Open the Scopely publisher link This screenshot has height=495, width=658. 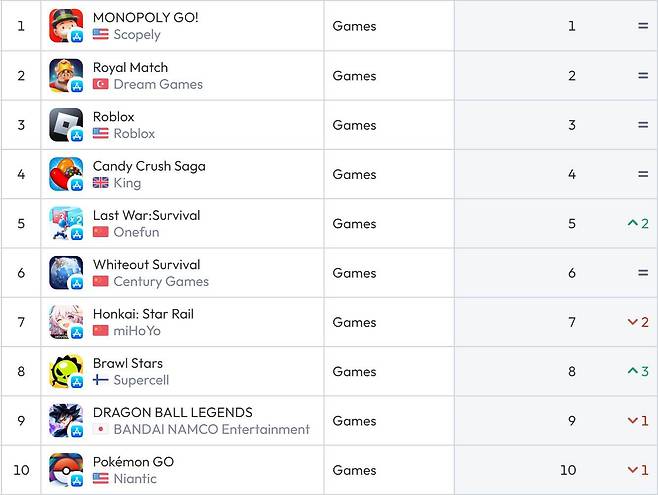(136, 35)
